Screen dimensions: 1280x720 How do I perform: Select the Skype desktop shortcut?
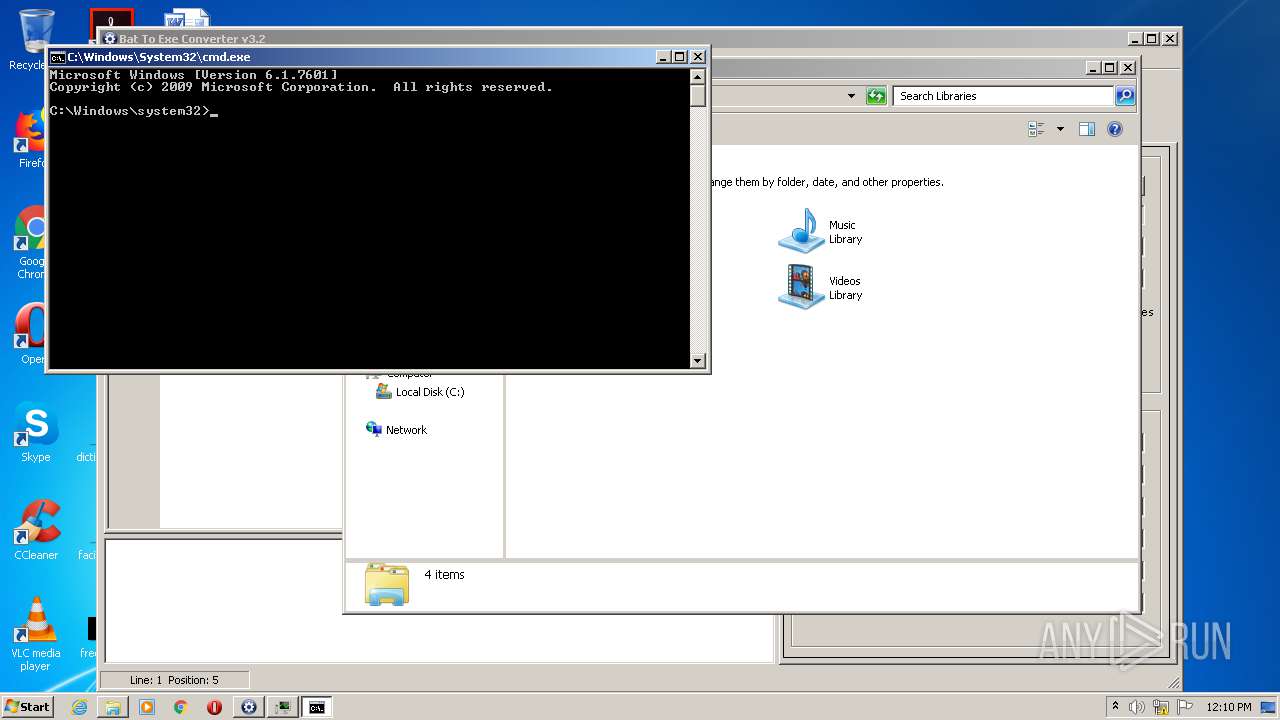click(x=35, y=433)
